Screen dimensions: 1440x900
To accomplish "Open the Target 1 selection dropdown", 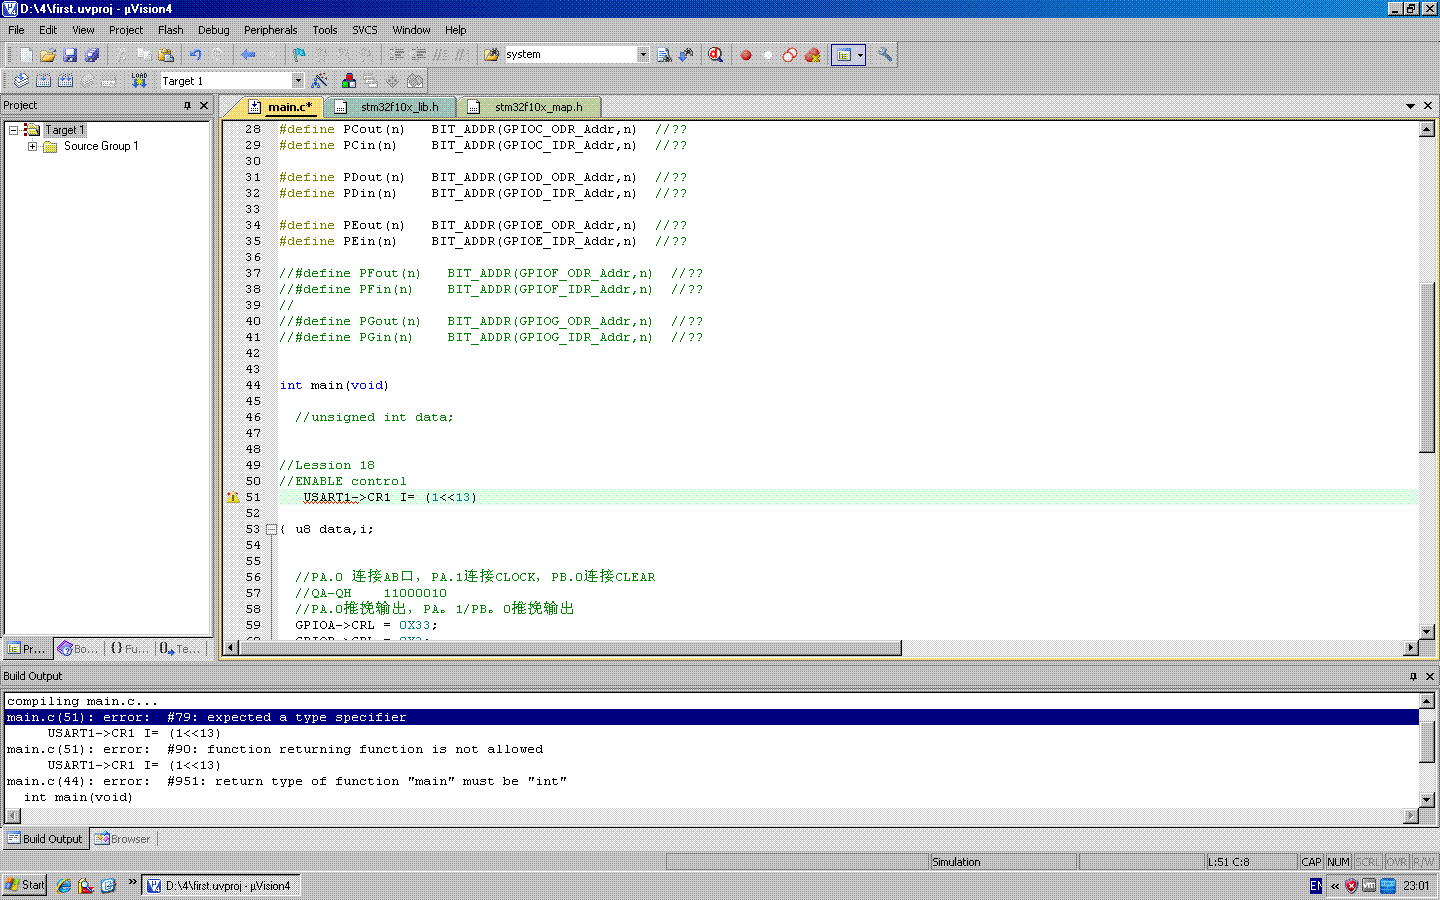I will pyautogui.click(x=297, y=81).
